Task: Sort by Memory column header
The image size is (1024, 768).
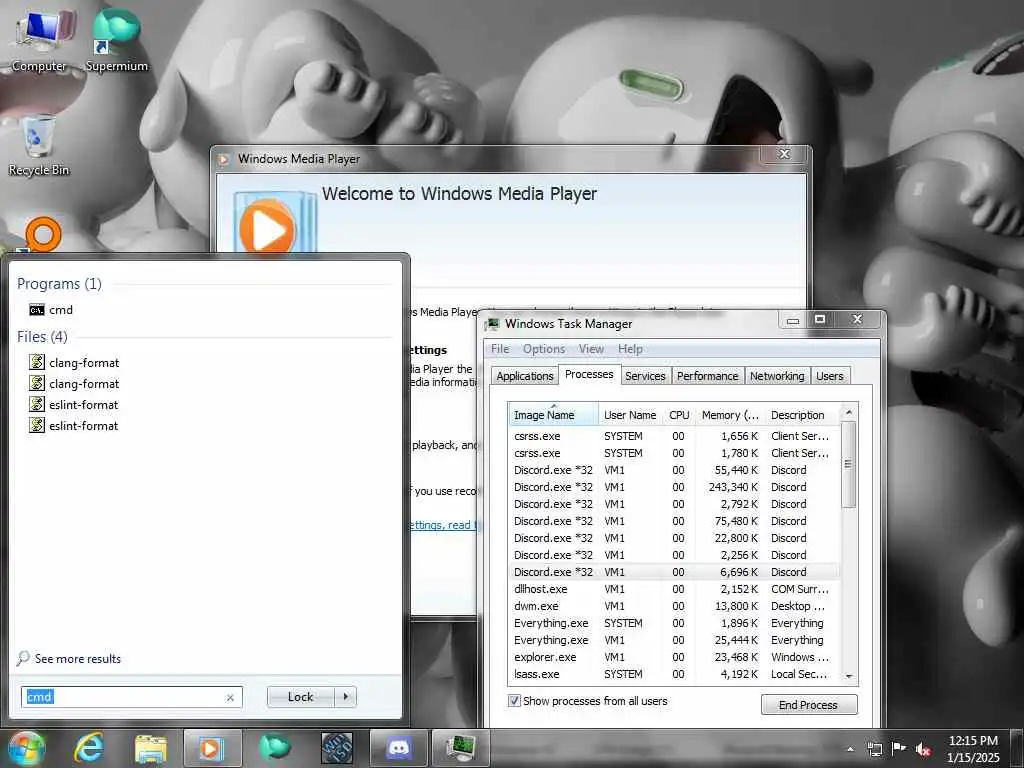Action: pyautogui.click(x=730, y=415)
